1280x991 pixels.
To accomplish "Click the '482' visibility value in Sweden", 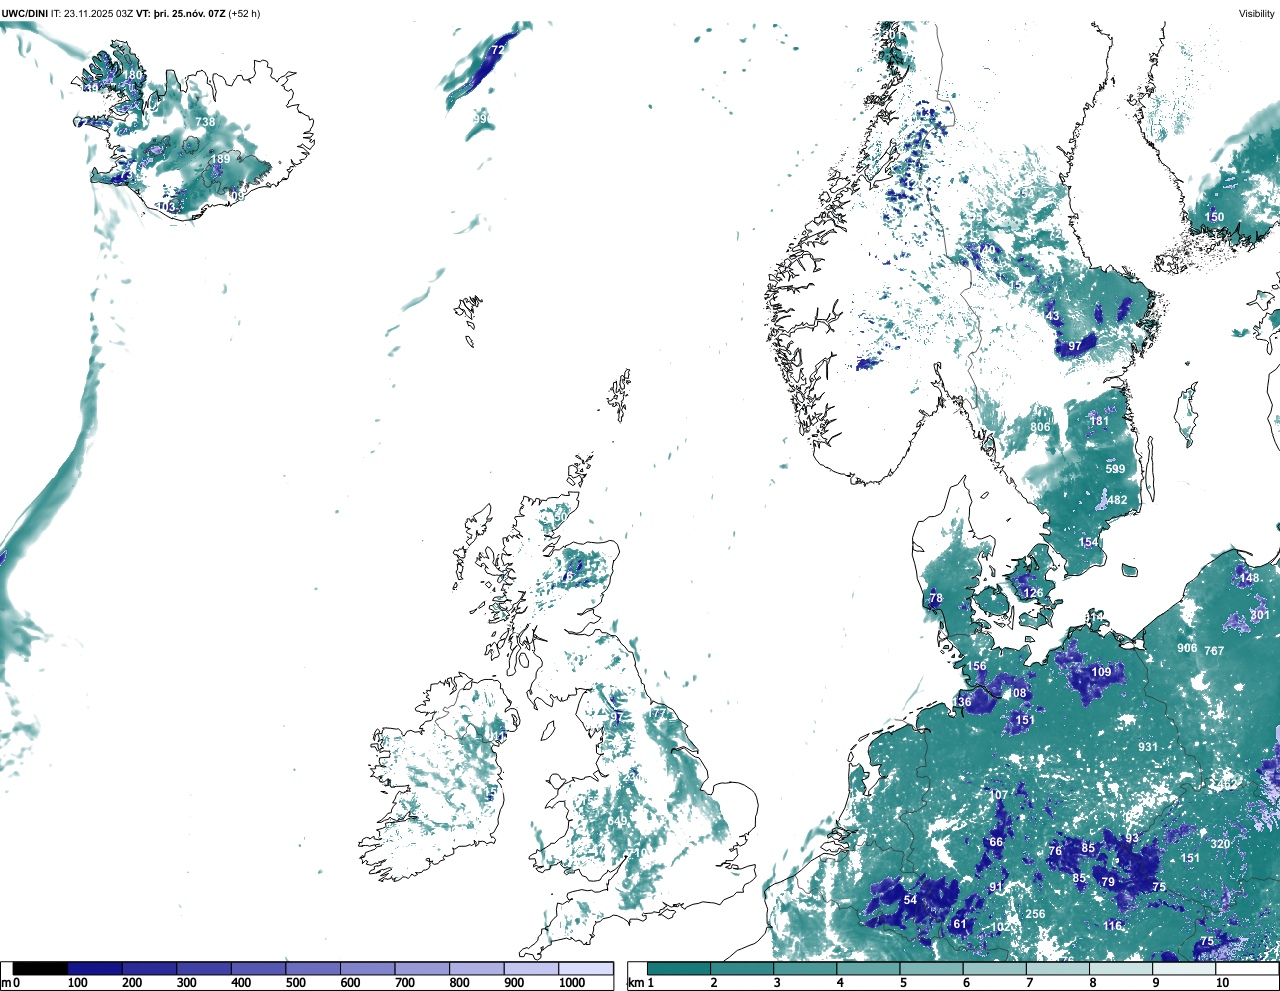I will pyautogui.click(x=1117, y=501).
